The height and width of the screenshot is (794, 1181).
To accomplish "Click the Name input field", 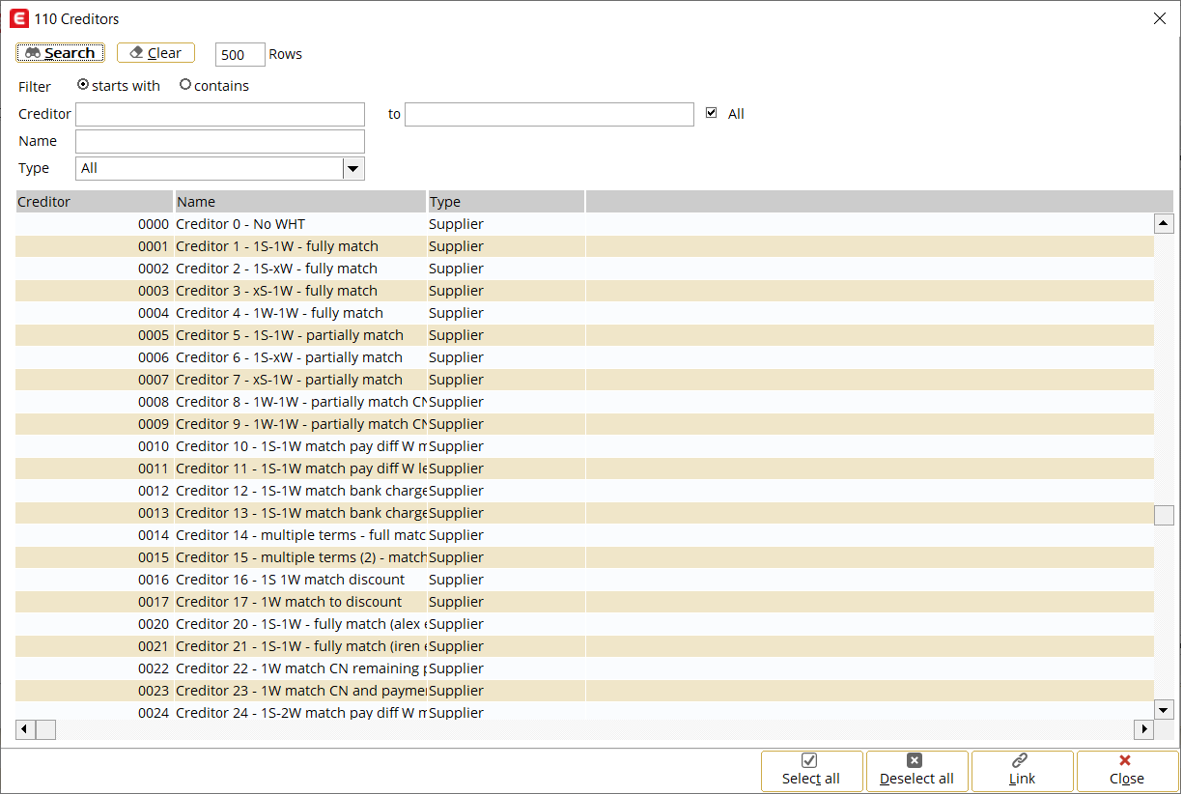I will 220,141.
